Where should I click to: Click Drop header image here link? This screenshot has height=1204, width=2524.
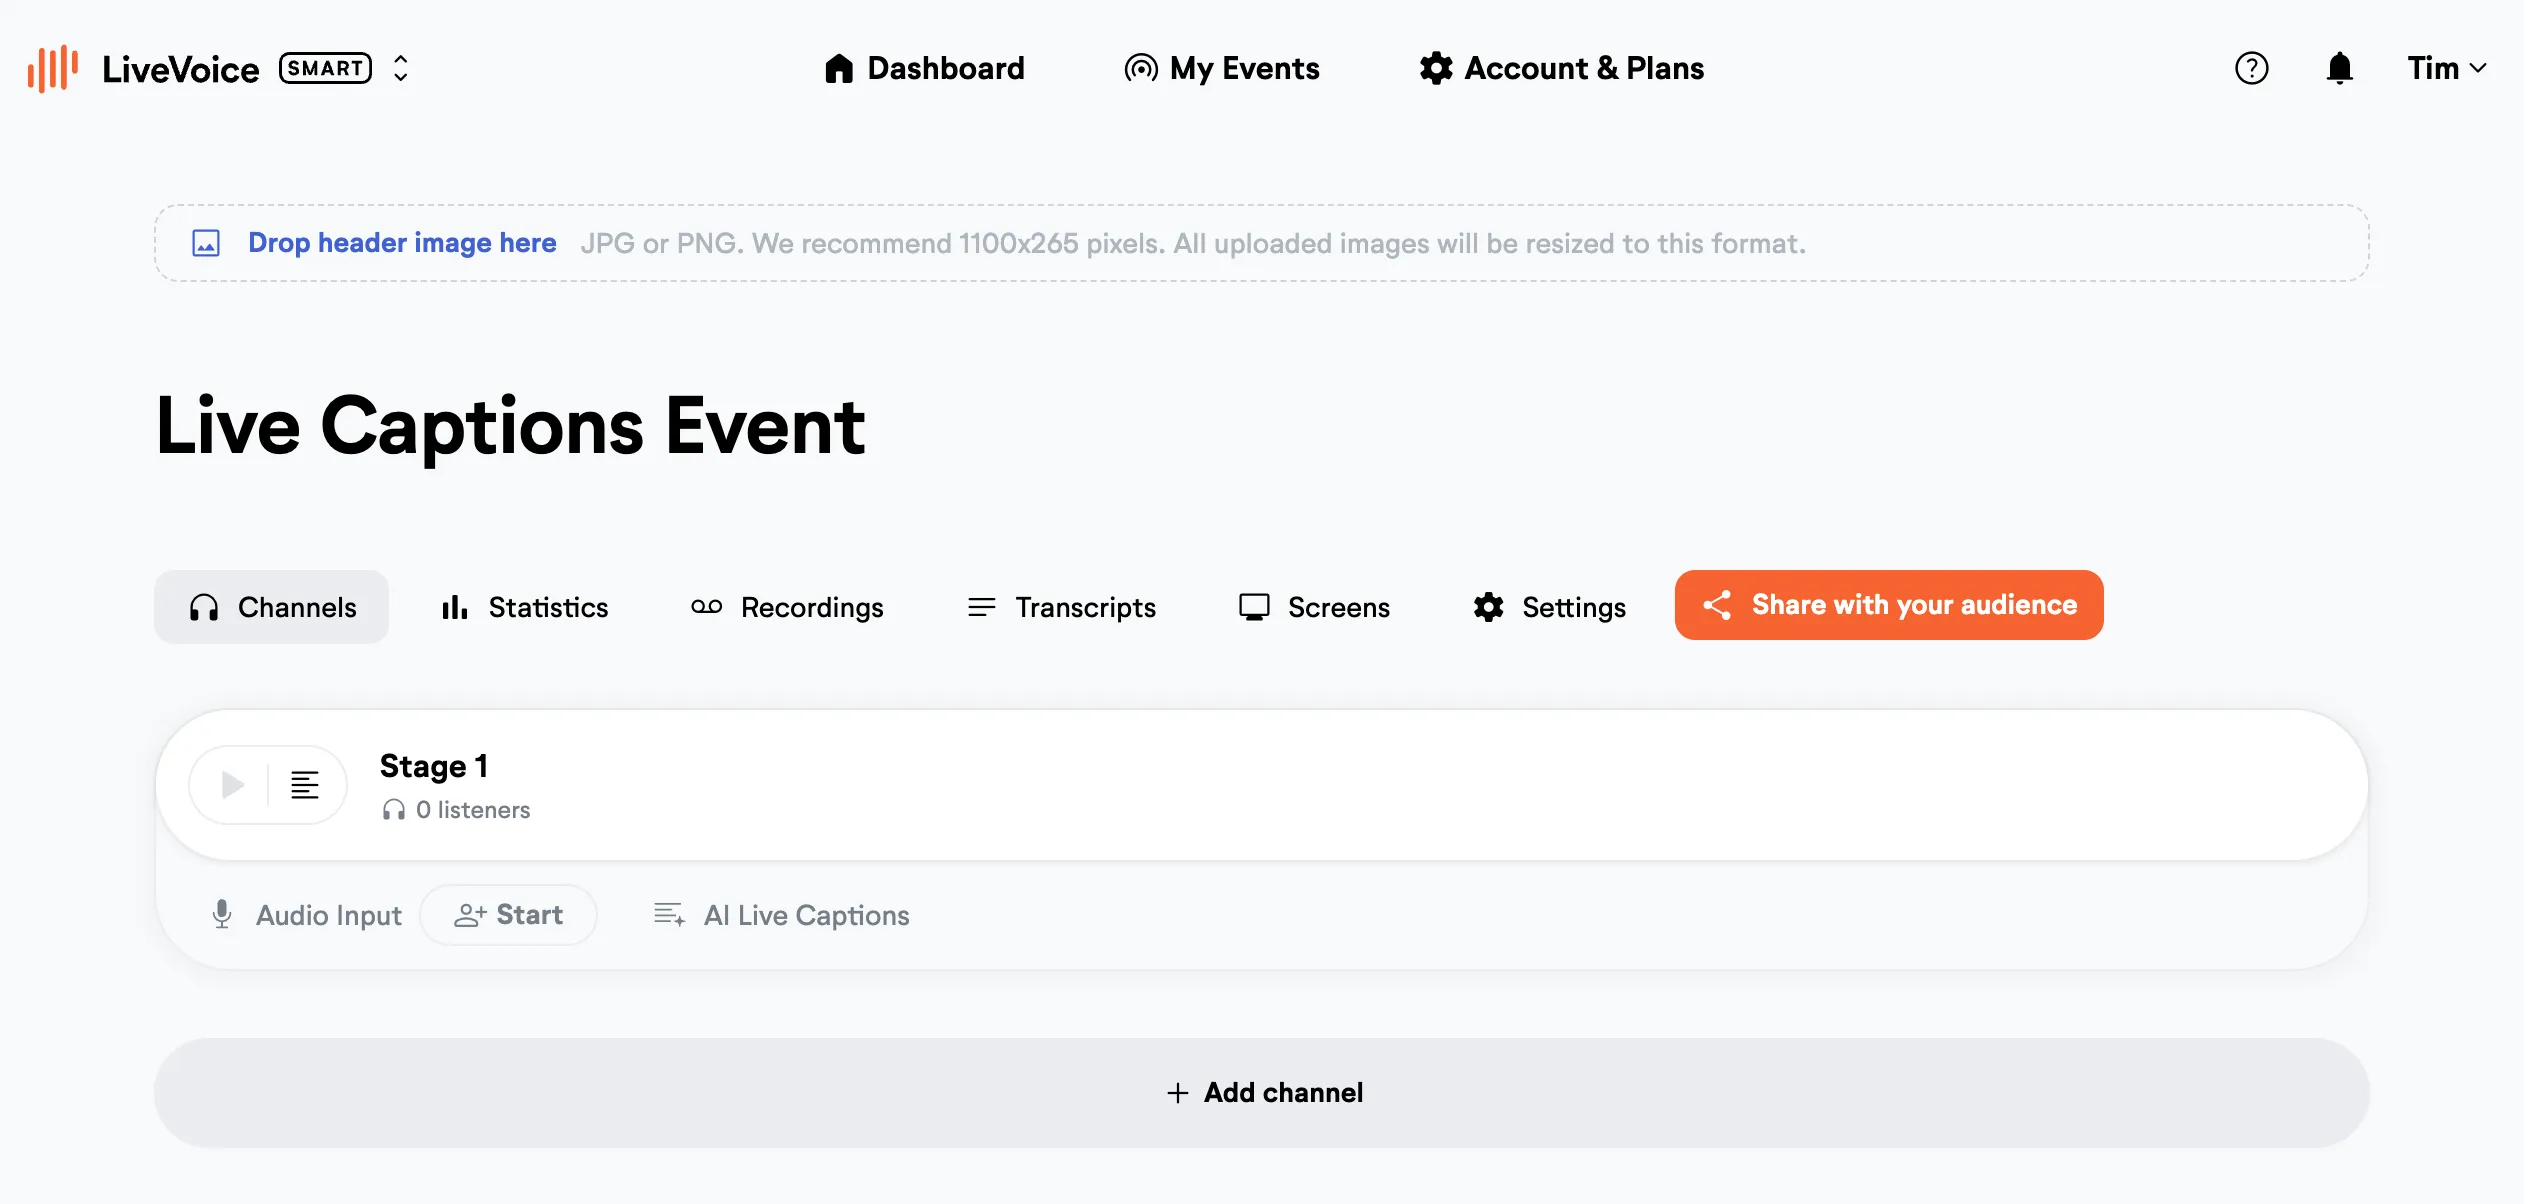point(402,243)
